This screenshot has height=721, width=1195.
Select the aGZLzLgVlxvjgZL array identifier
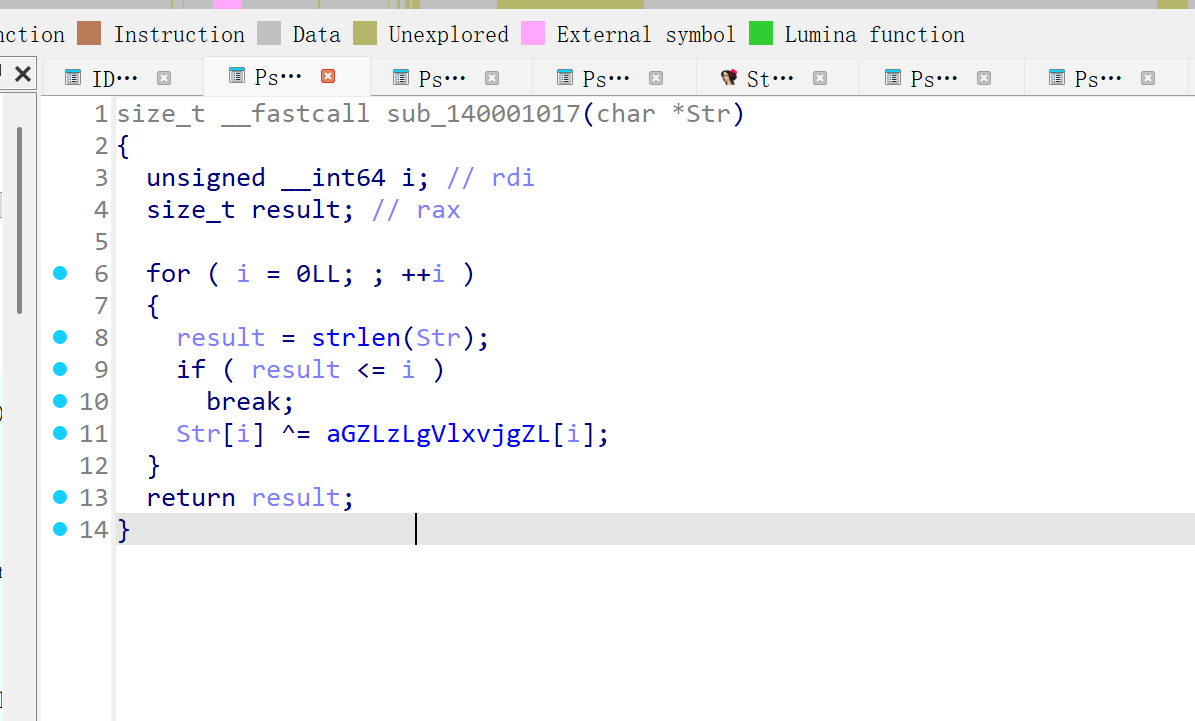point(438,434)
